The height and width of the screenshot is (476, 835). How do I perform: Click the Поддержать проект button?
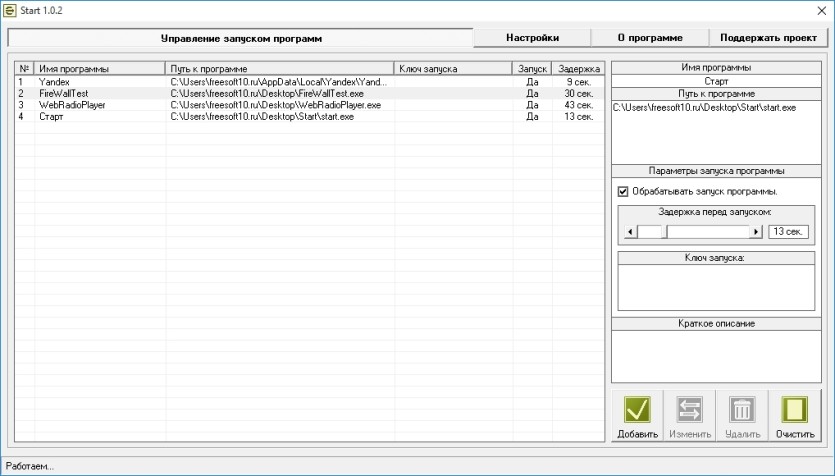pyautogui.click(x=768, y=38)
